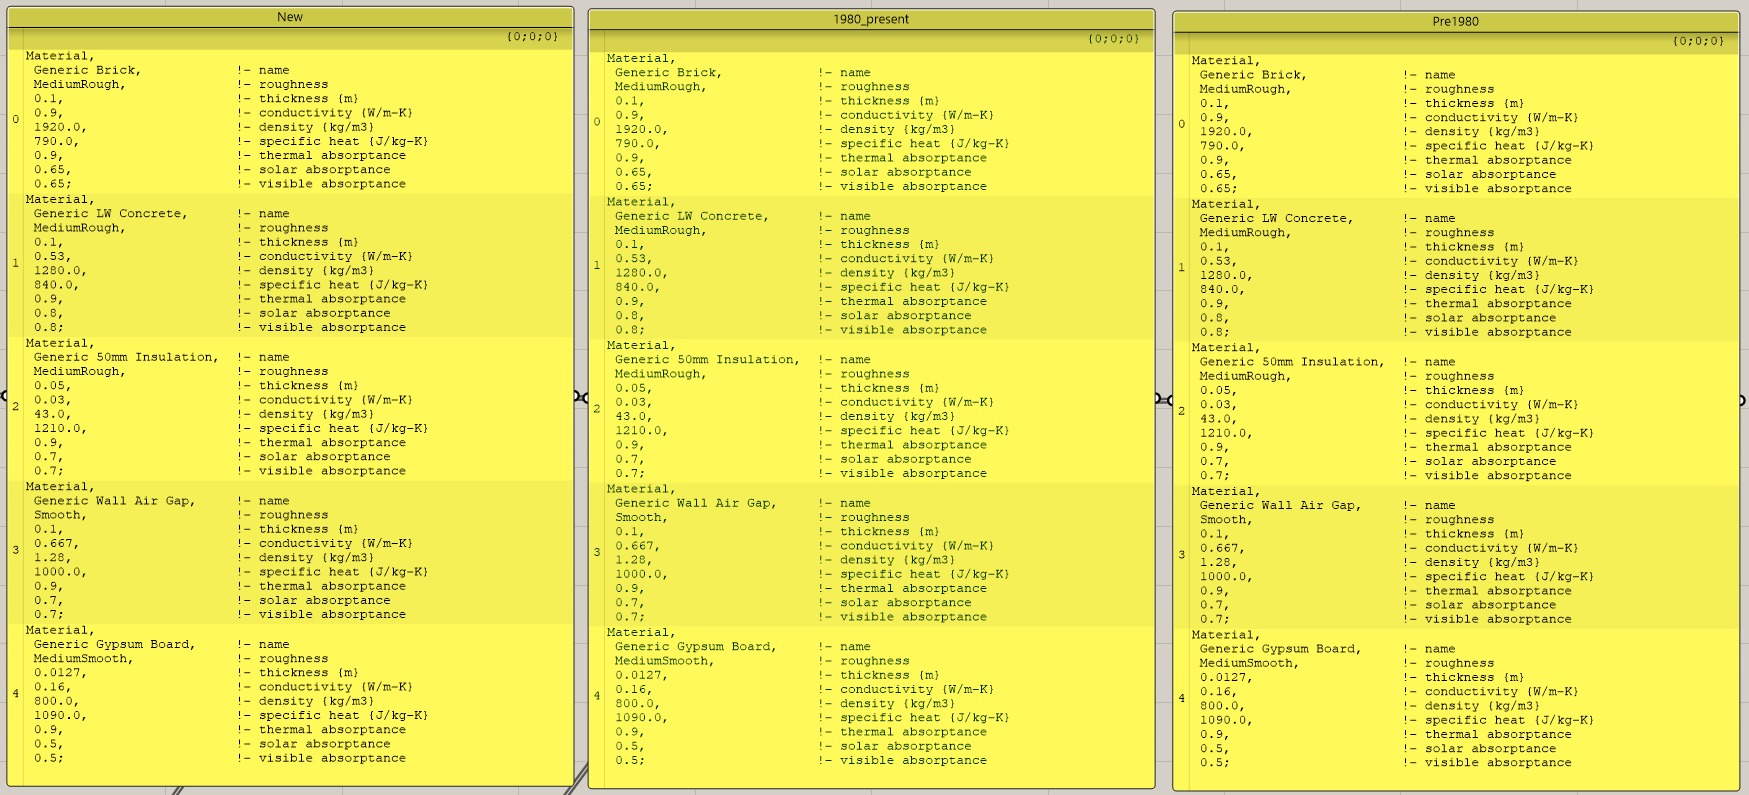Click Generic Gypsum Board in Pre1980 panel
The width and height of the screenshot is (1749, 795).
pyautogui.click(x=1279, y=649)
